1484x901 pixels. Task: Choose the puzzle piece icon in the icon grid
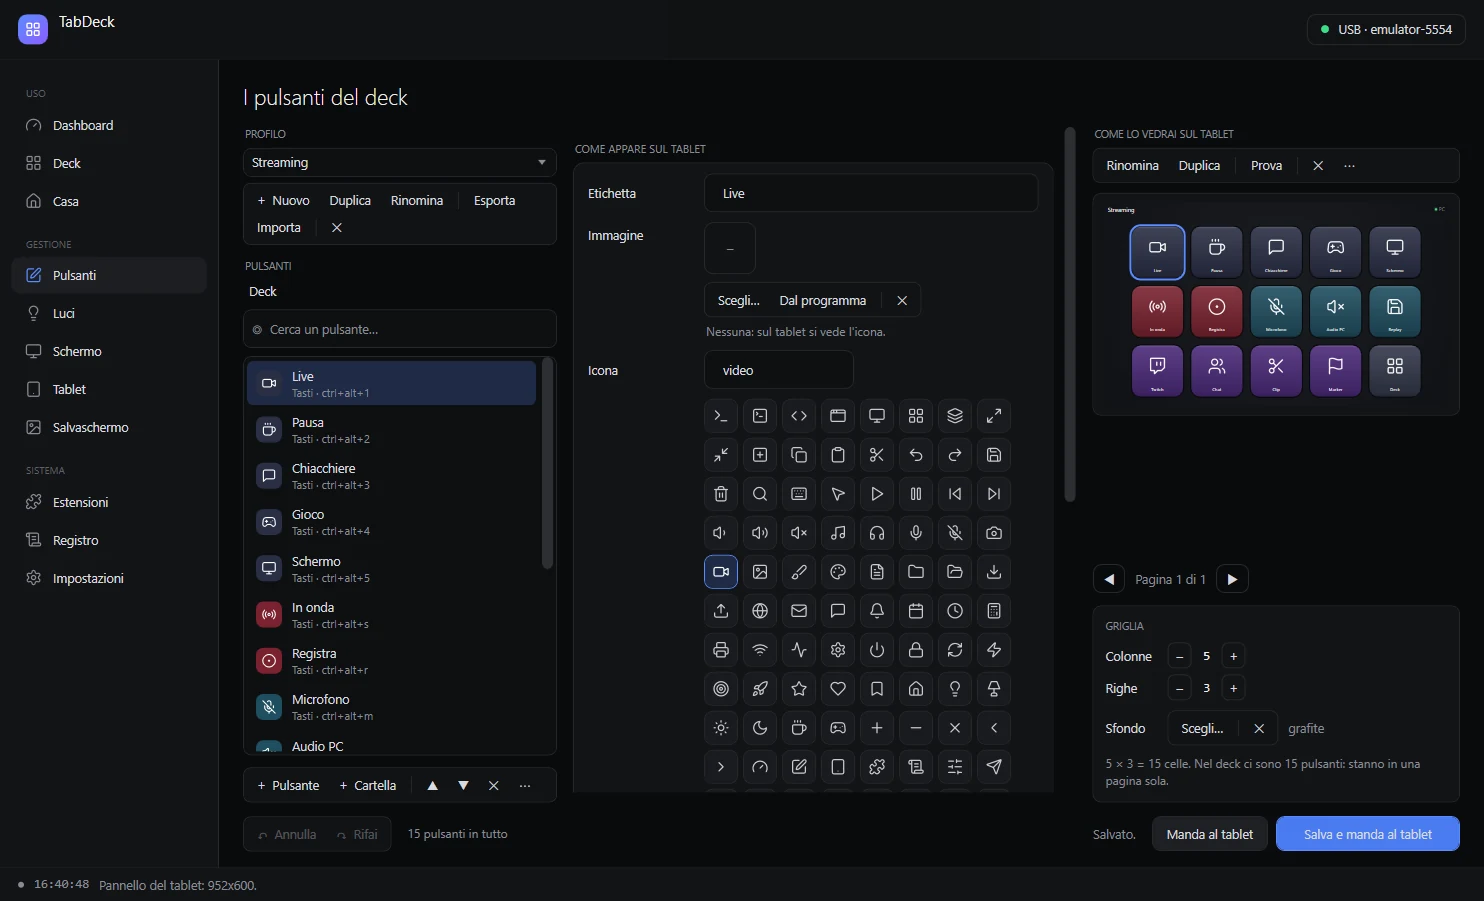pos(877,767)
